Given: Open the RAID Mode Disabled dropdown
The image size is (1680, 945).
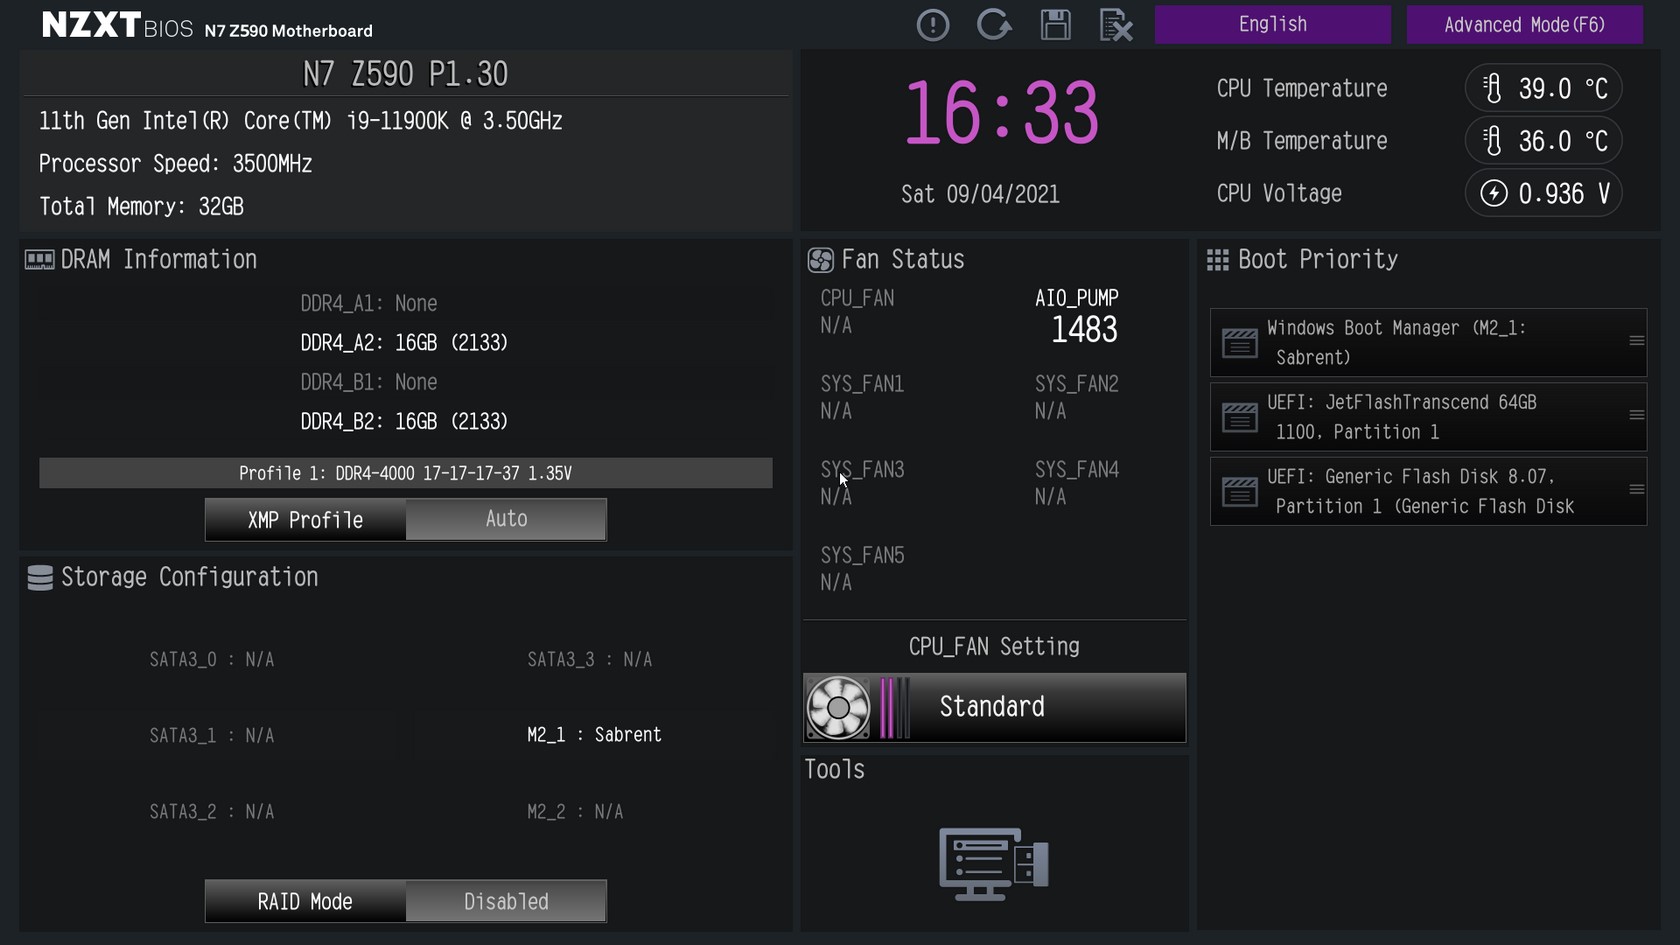Looking at the screenshot, I should 506,901.
